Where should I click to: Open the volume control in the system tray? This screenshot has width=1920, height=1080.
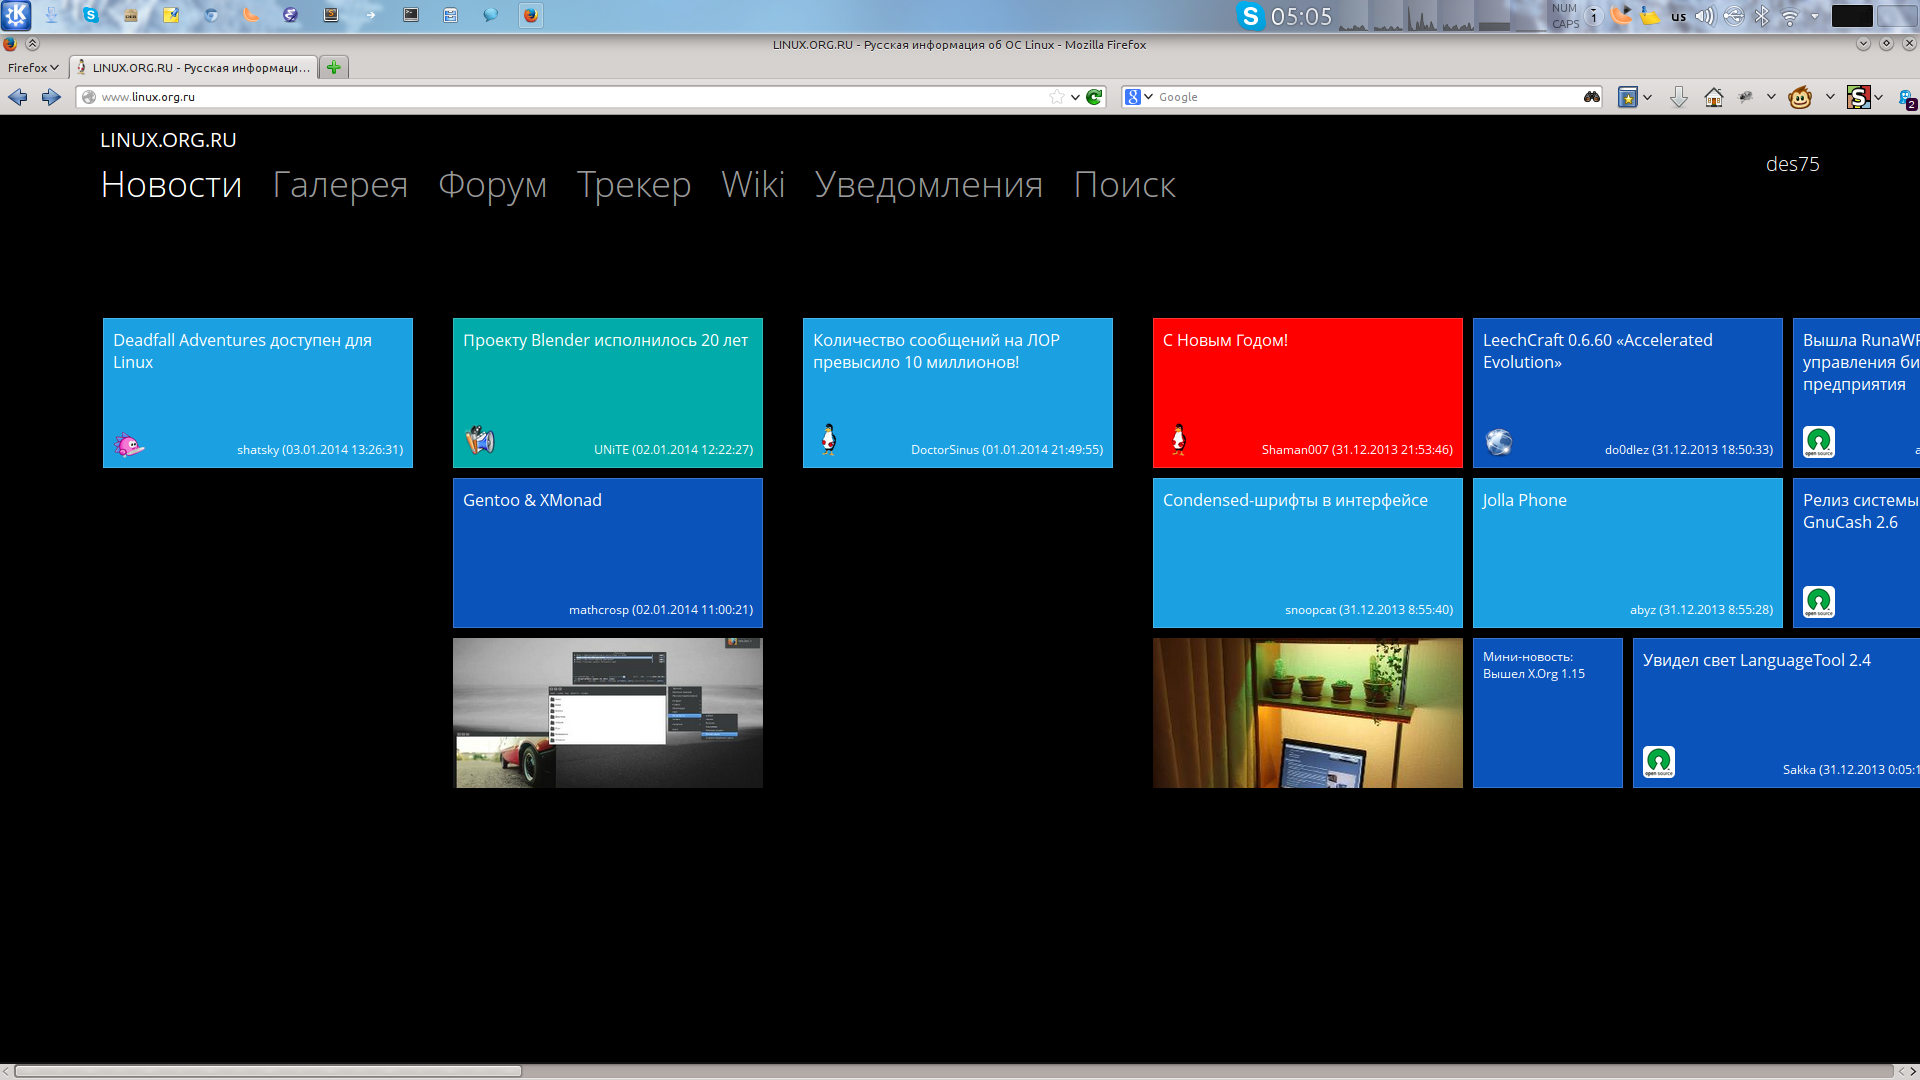tap(1705, 16)
